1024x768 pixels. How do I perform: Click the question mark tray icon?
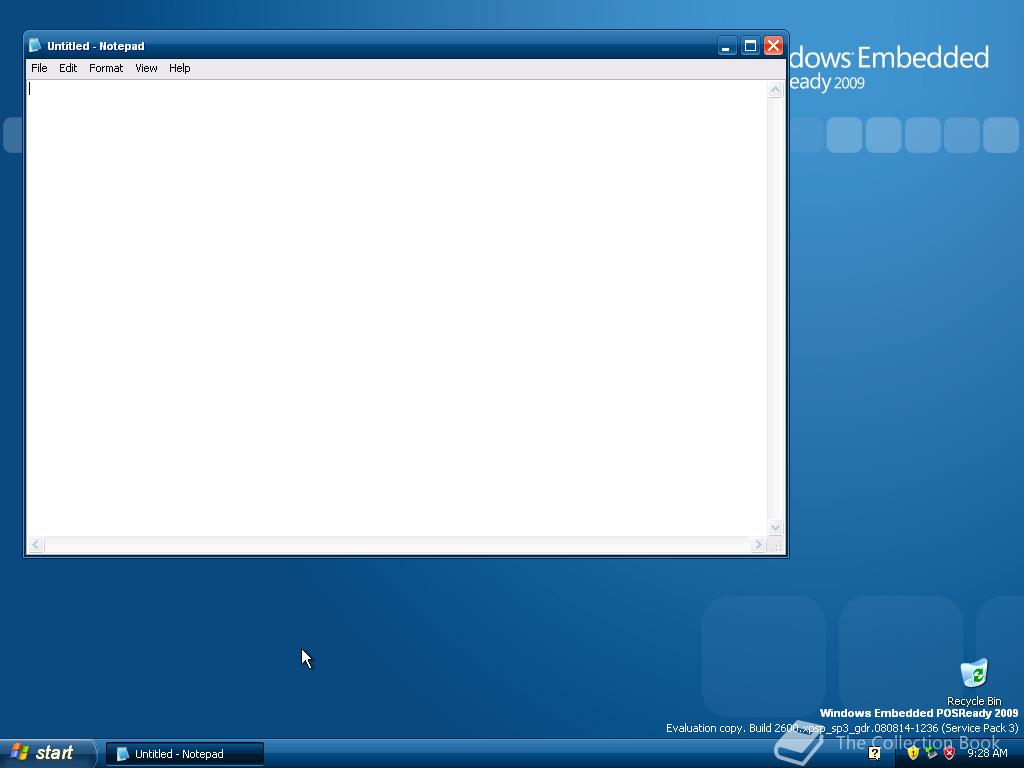874,754
